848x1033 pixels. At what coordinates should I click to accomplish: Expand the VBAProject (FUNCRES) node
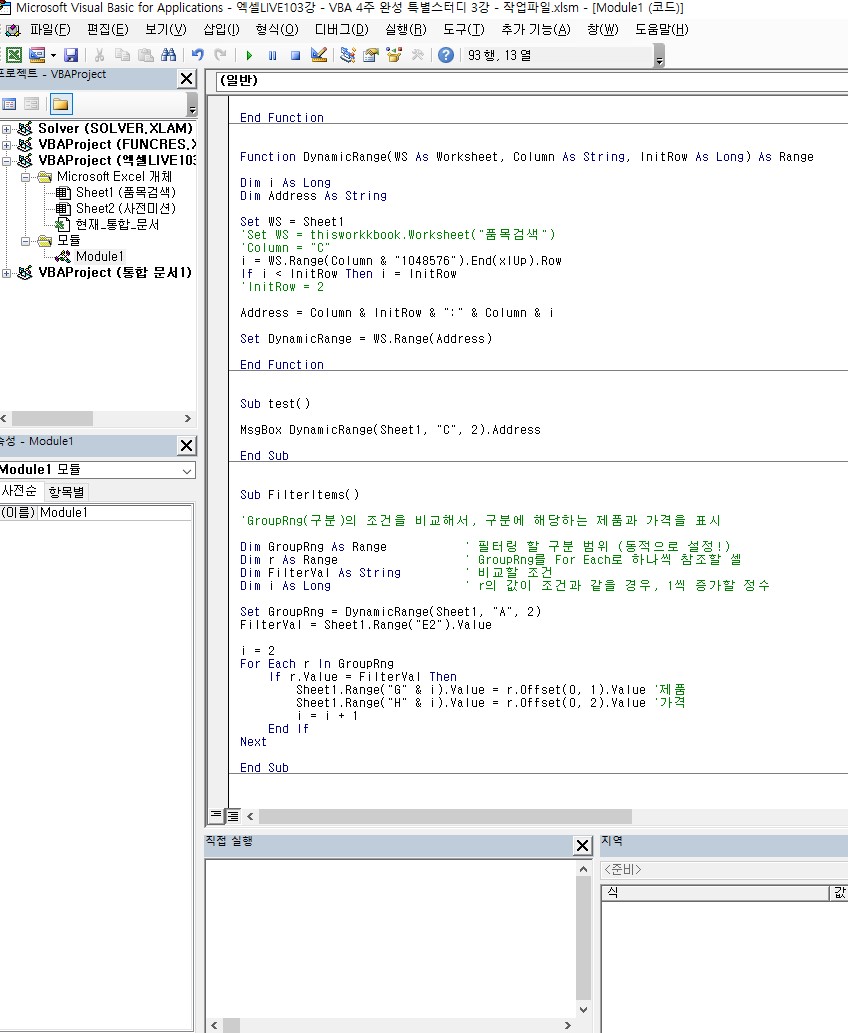pyautogui.click(x=7, y=145)
